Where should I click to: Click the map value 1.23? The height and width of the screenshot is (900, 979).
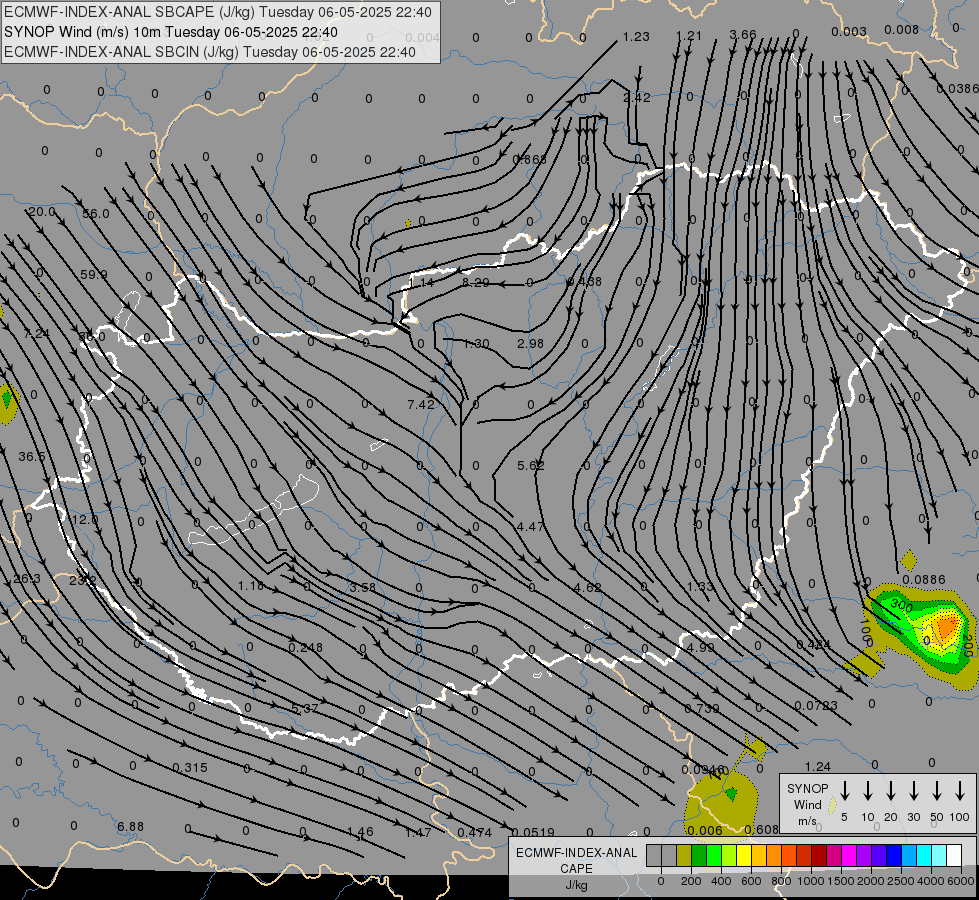click(x=636, y=37)
